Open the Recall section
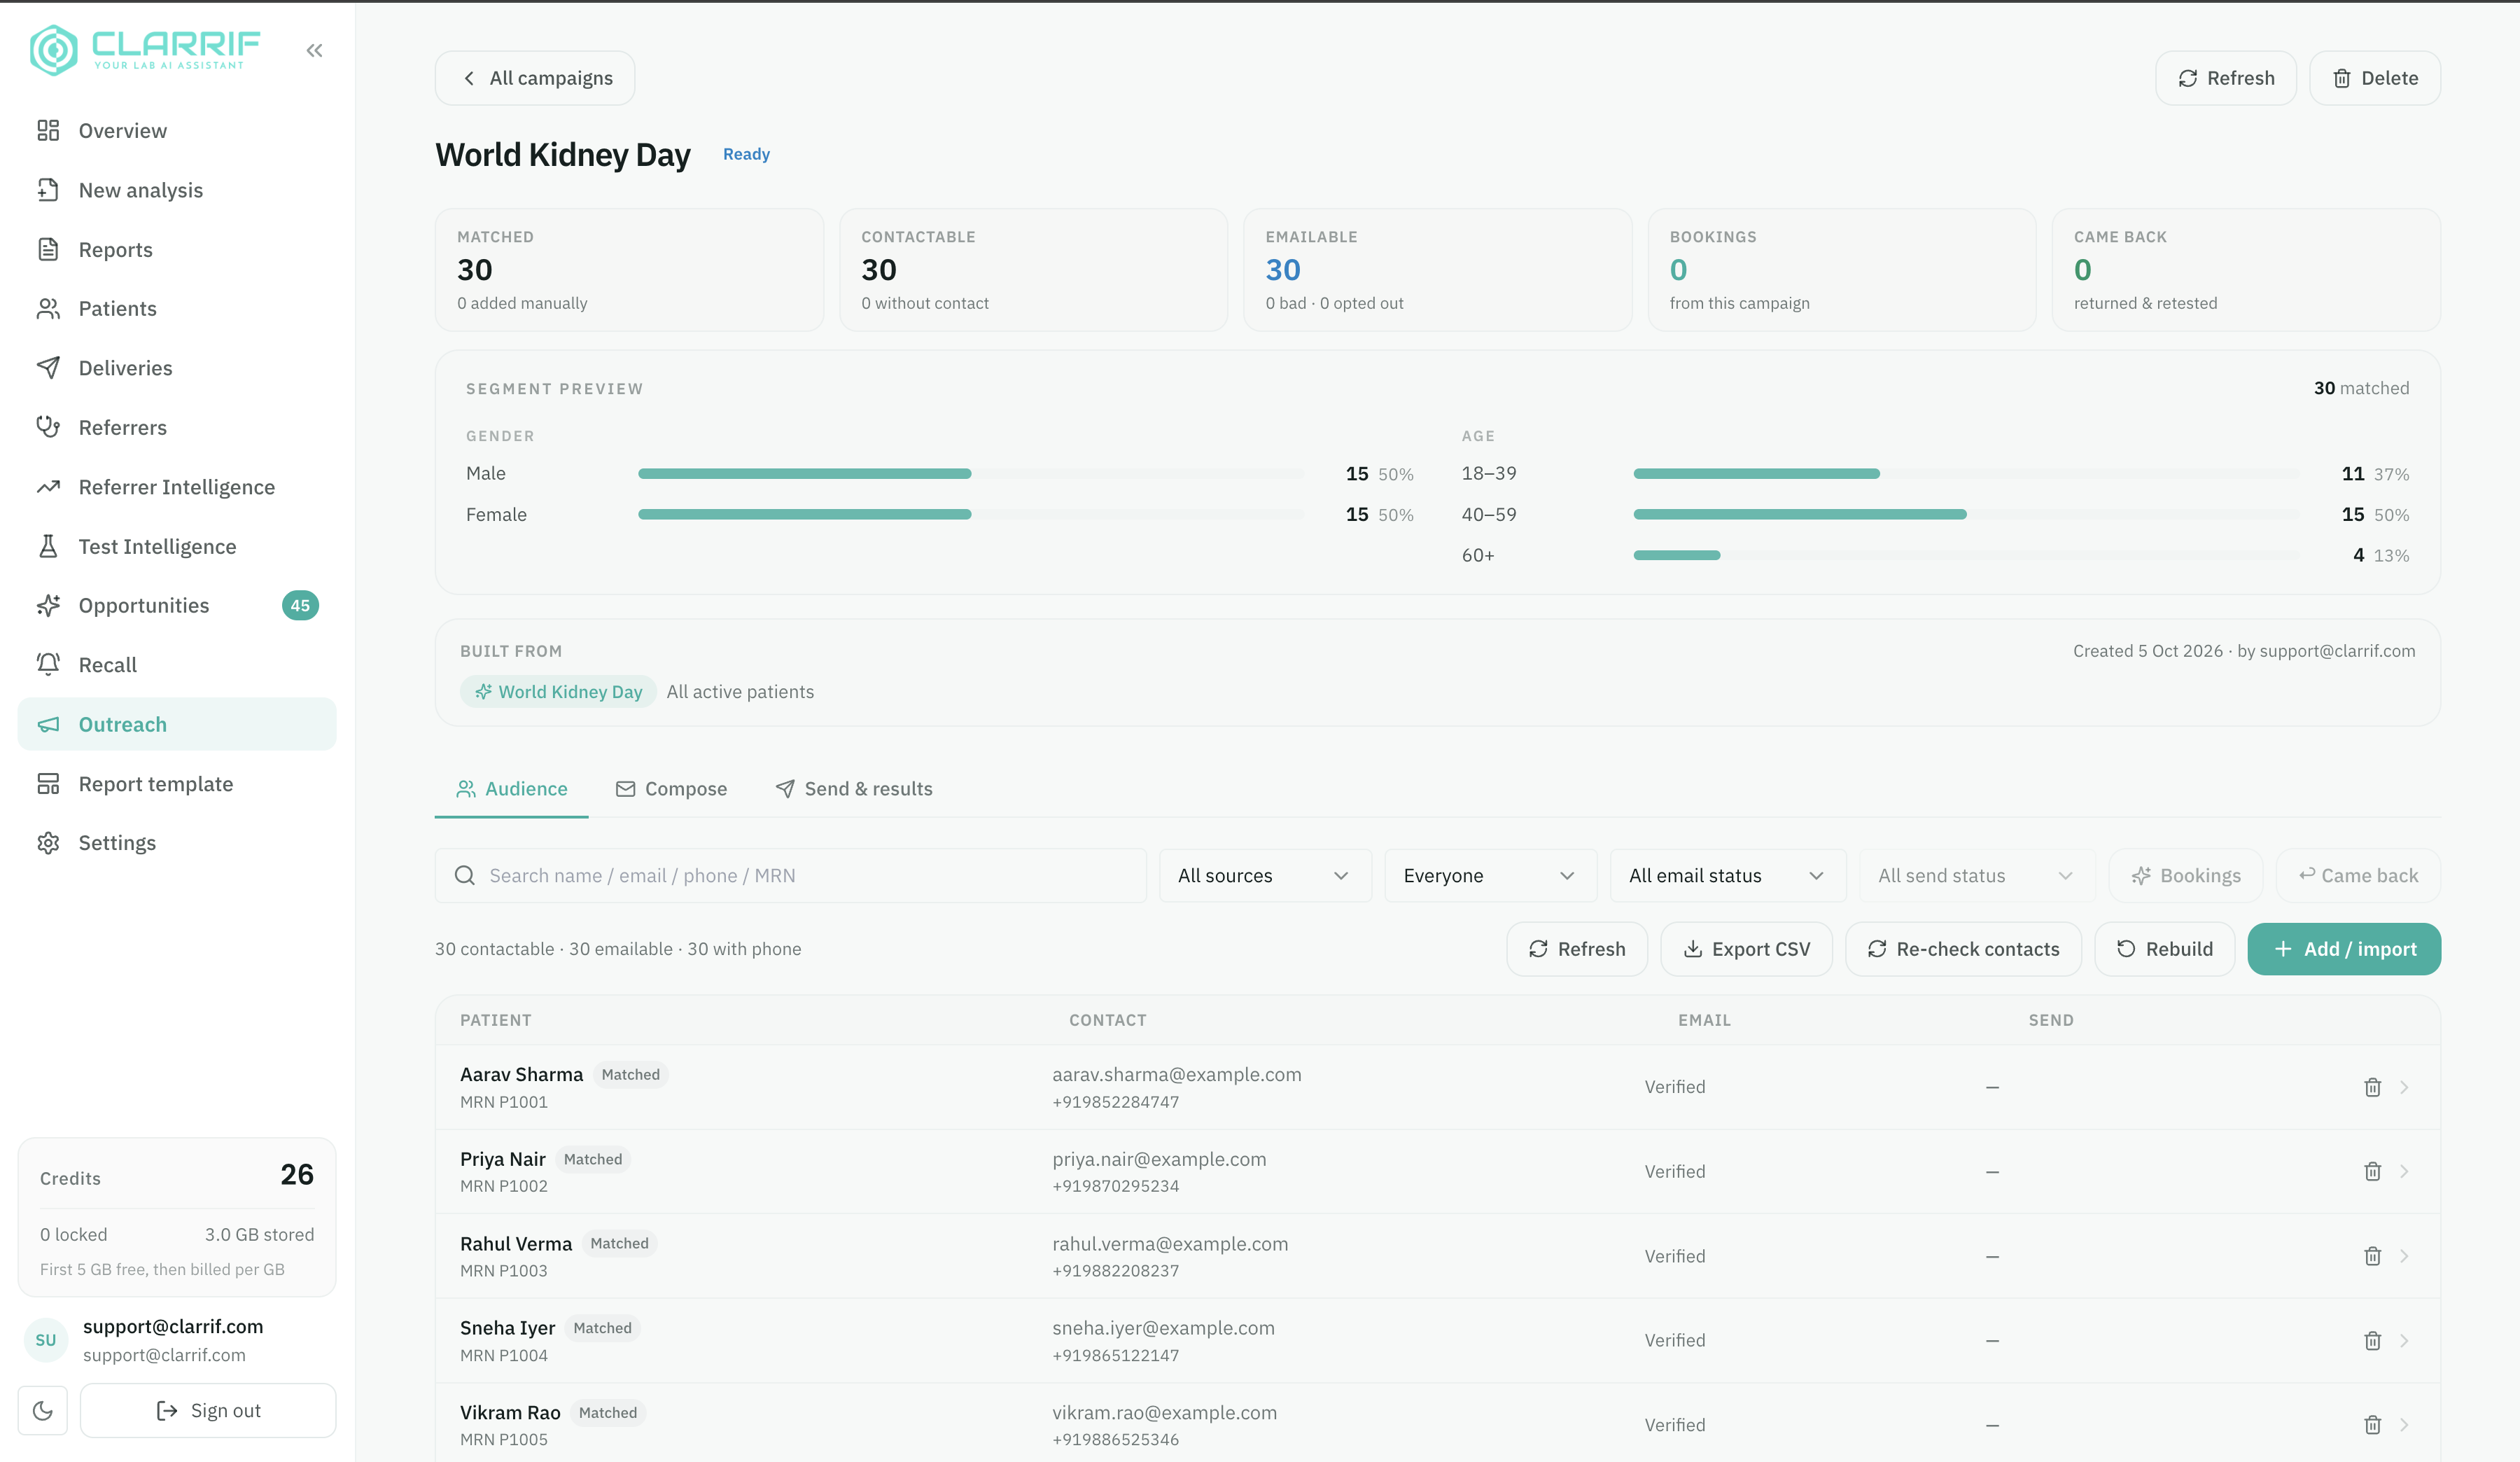 (x=177, y=665)
